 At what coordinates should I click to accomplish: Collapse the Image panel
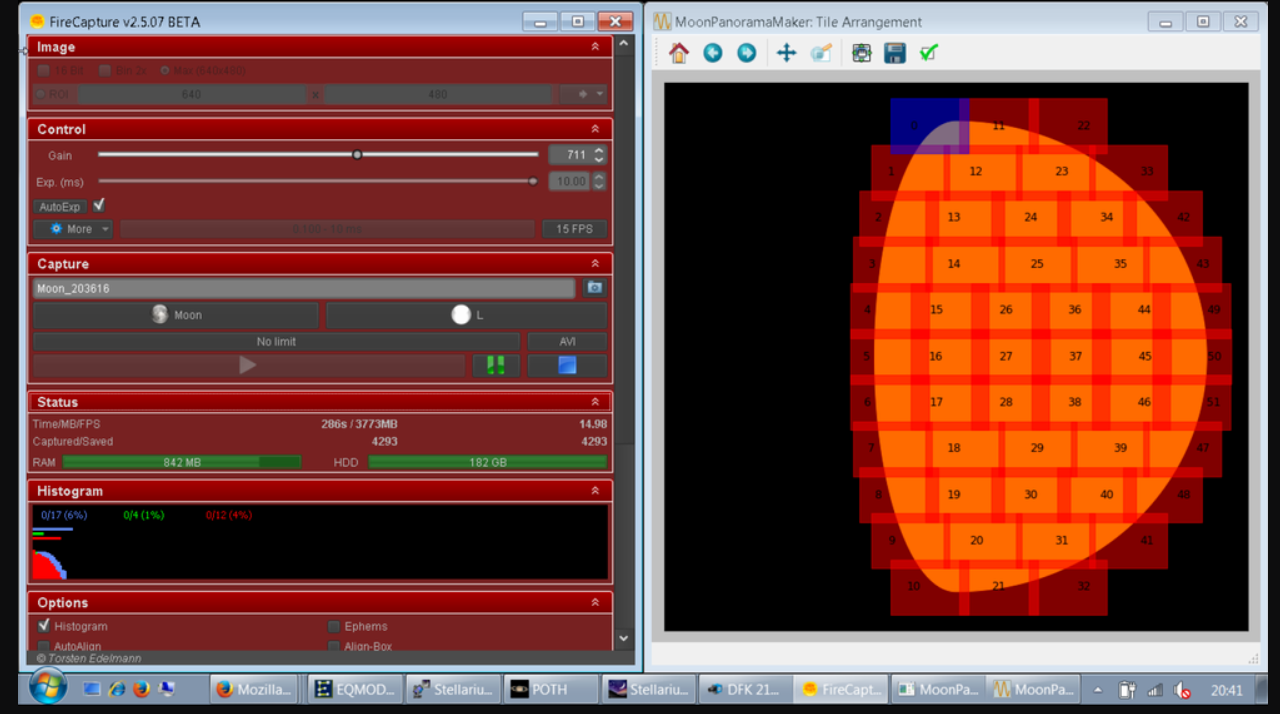click(595, 47)
